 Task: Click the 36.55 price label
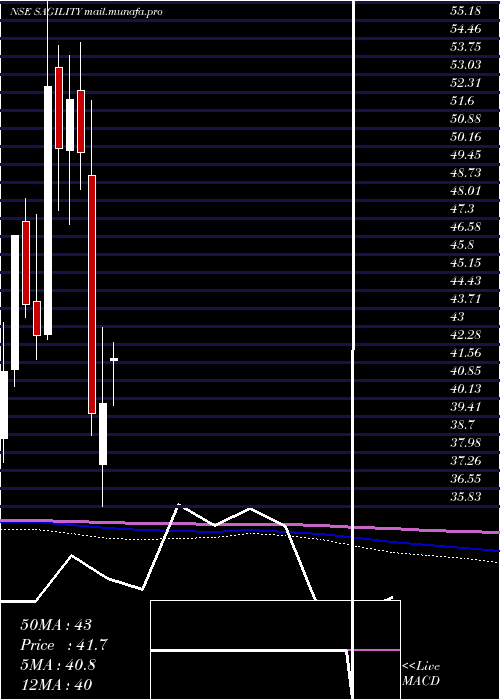(x=466, y=478)
